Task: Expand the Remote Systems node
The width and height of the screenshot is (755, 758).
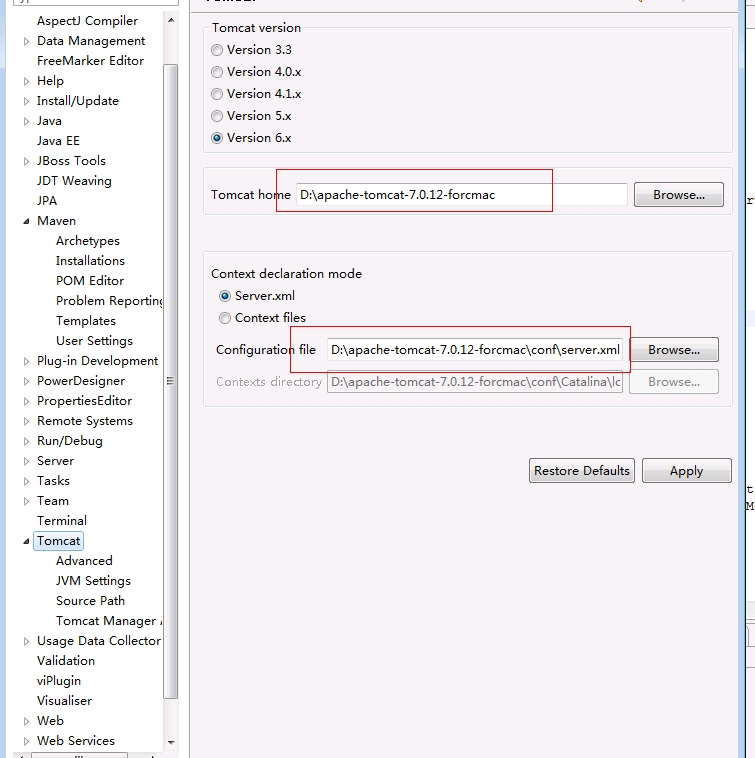Action: click(x=27, y=422)
